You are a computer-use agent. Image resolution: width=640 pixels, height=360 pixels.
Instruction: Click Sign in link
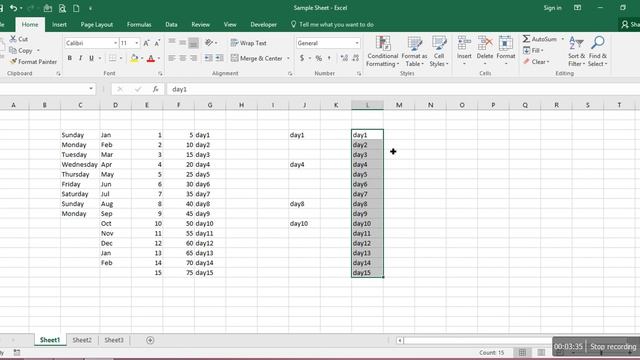(552, 8)
